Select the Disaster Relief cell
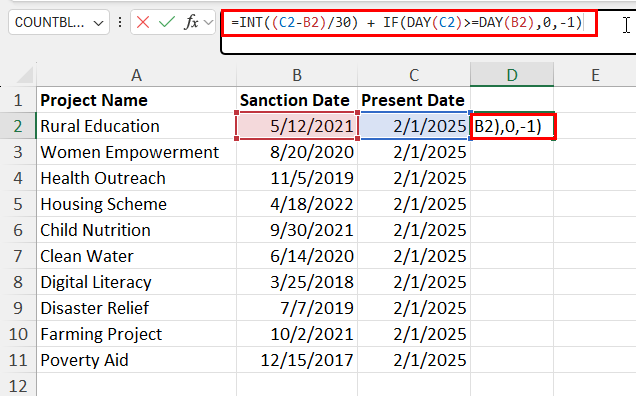 click(x=136, y=308)
